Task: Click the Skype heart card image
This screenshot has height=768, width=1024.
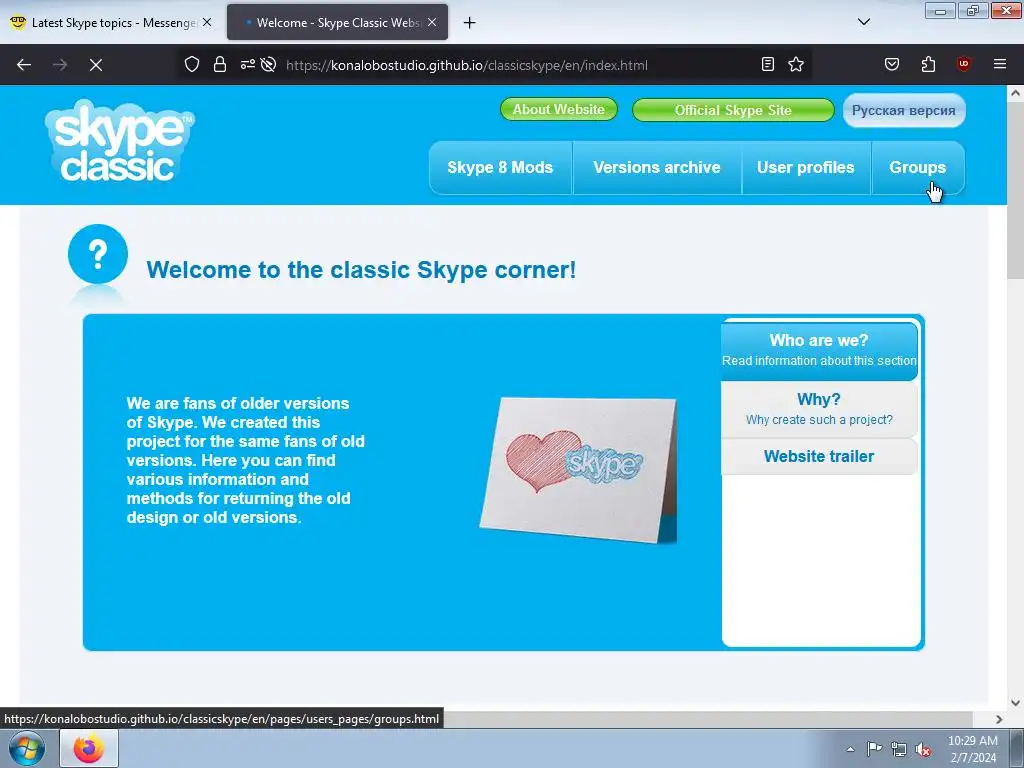Action: point(579,470)
